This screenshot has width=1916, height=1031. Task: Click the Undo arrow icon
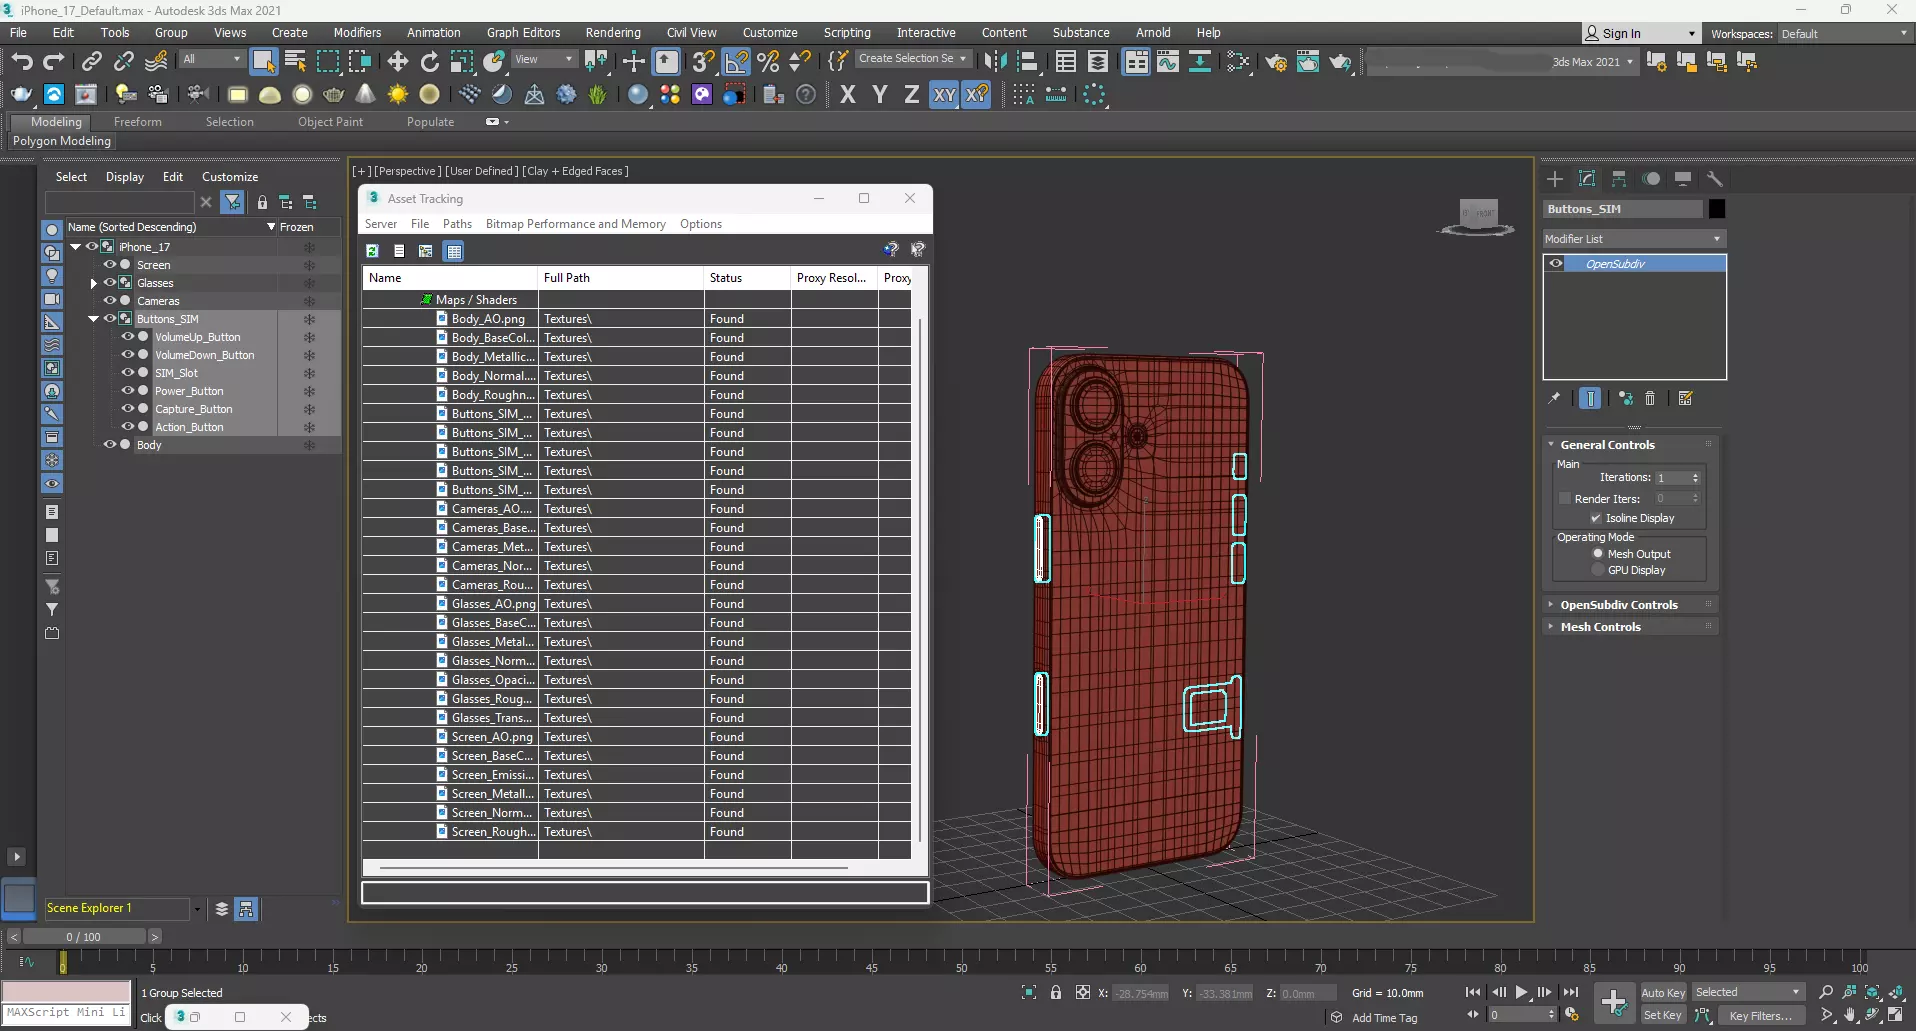[21, 62]
